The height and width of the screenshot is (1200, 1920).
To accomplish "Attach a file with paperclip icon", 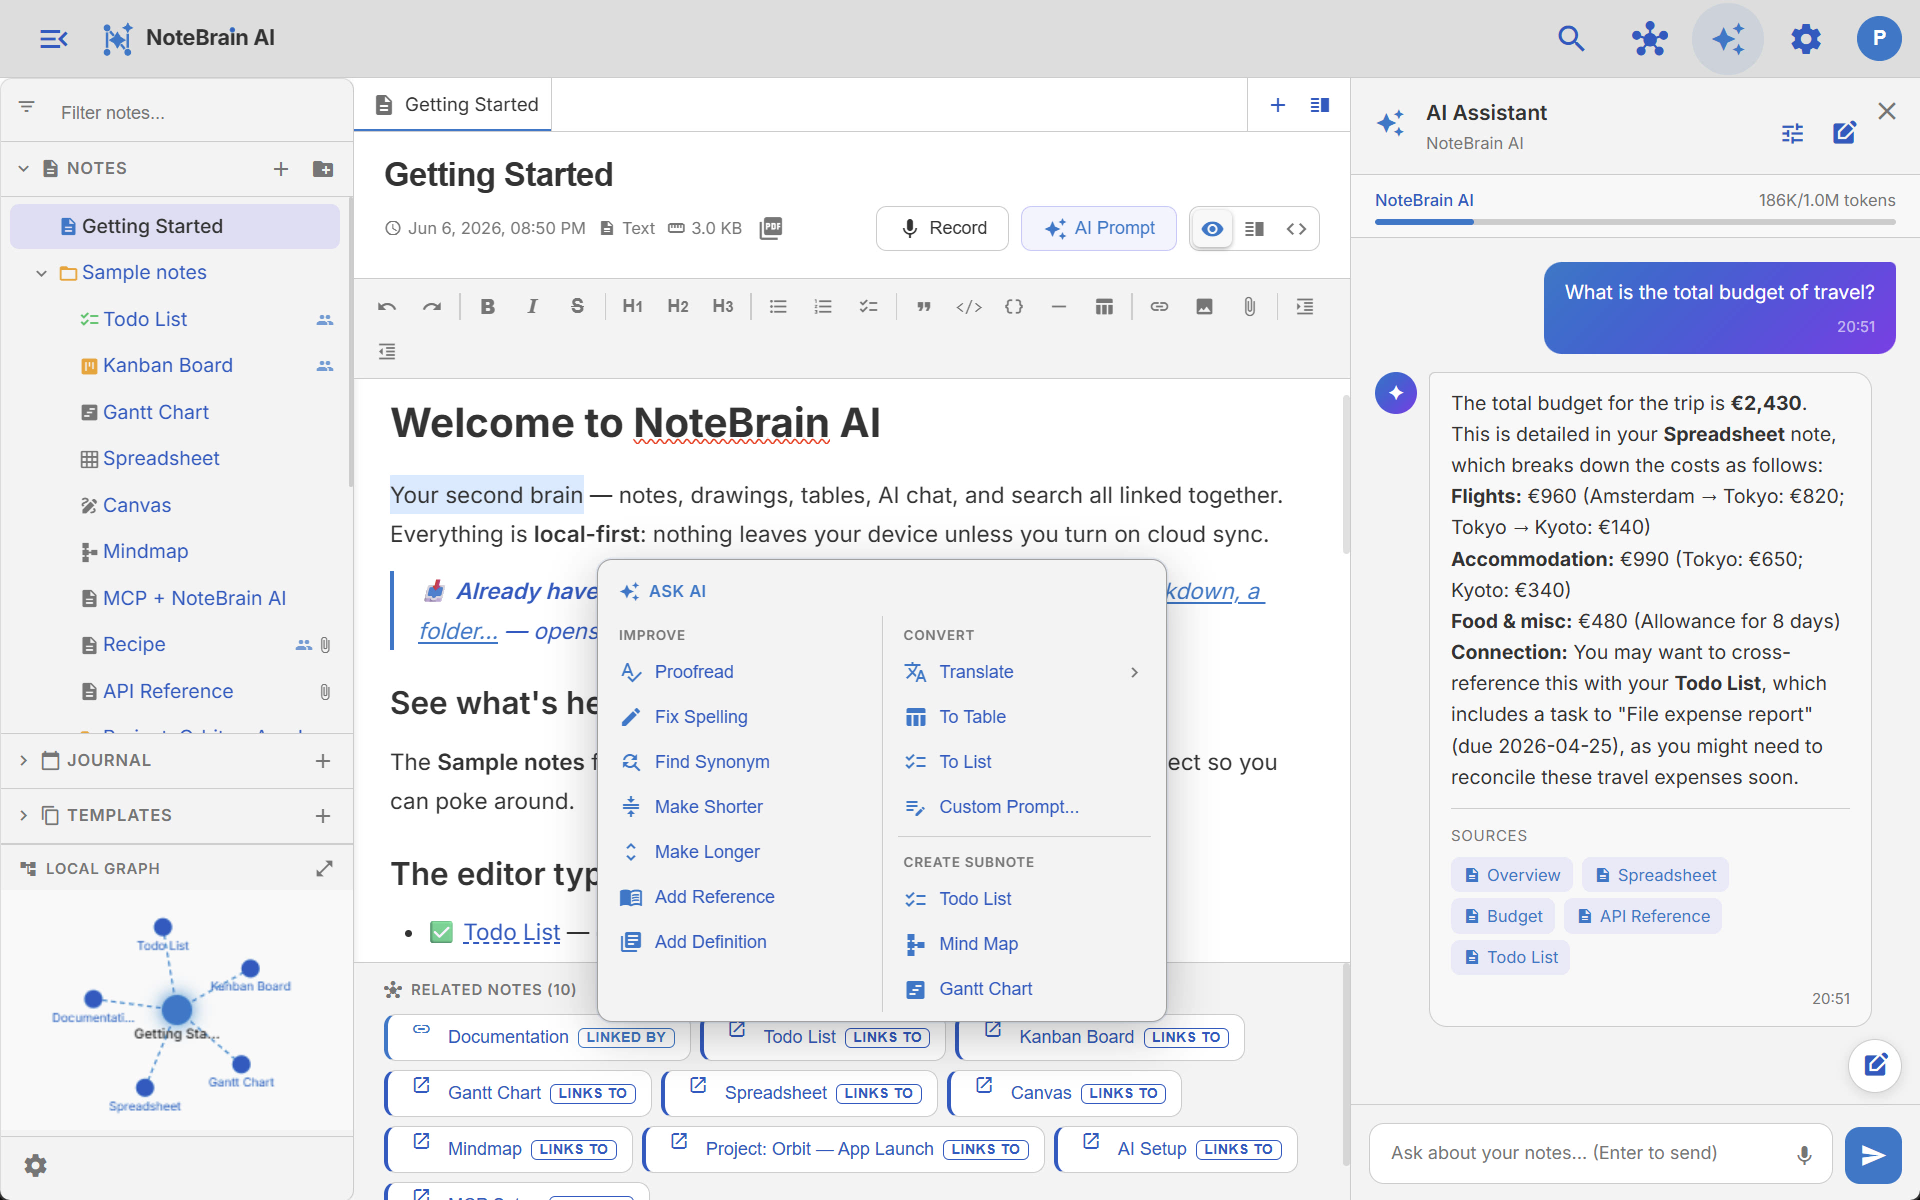I will (1249, 307).
